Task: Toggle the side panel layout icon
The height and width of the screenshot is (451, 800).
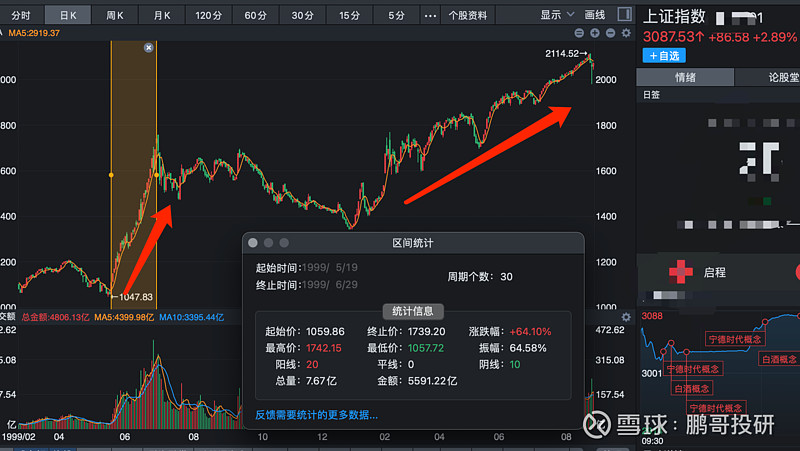Action: 624,14
